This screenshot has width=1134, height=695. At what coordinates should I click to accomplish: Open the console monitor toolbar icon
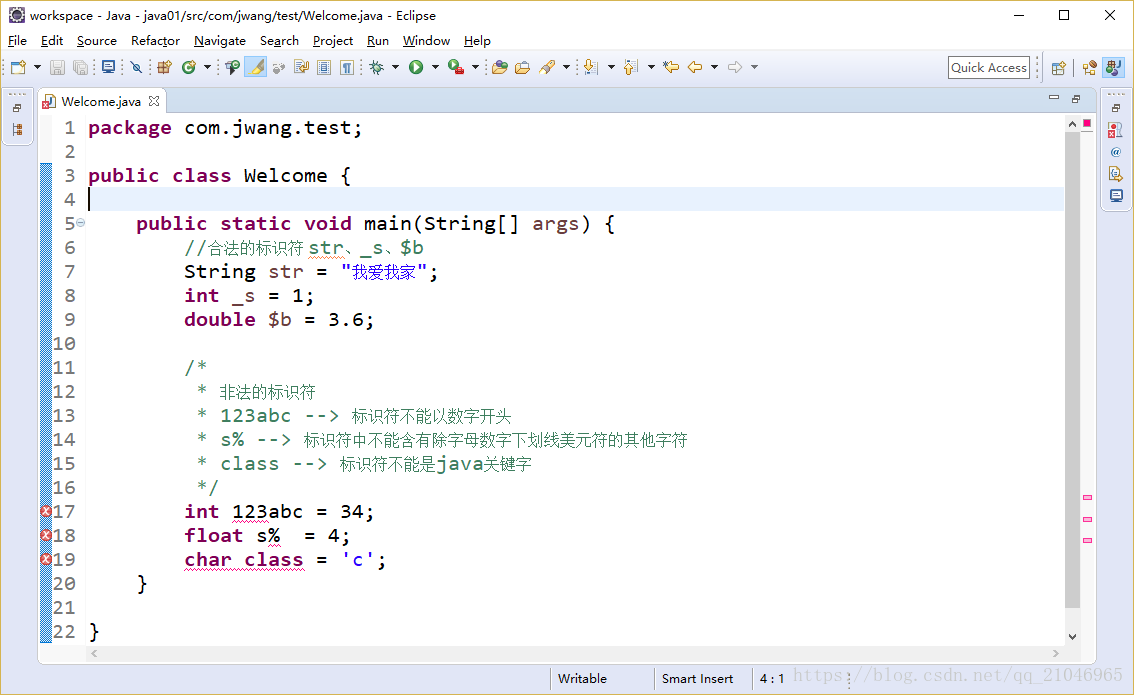point(108,67)
